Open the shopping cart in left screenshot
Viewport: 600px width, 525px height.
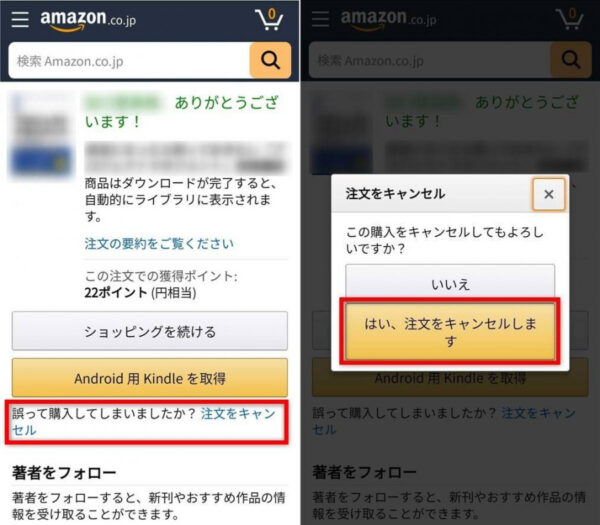269,19
